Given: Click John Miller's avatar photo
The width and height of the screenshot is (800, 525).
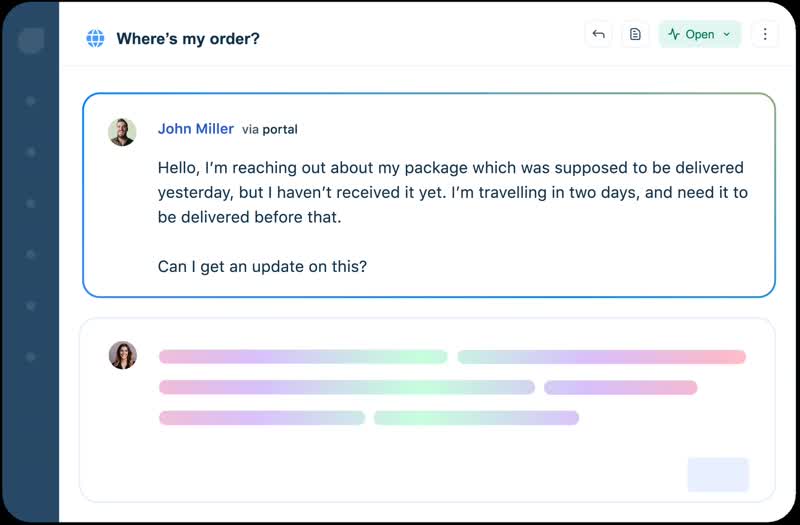Looking at the screenshot, I should click(122, 132).
